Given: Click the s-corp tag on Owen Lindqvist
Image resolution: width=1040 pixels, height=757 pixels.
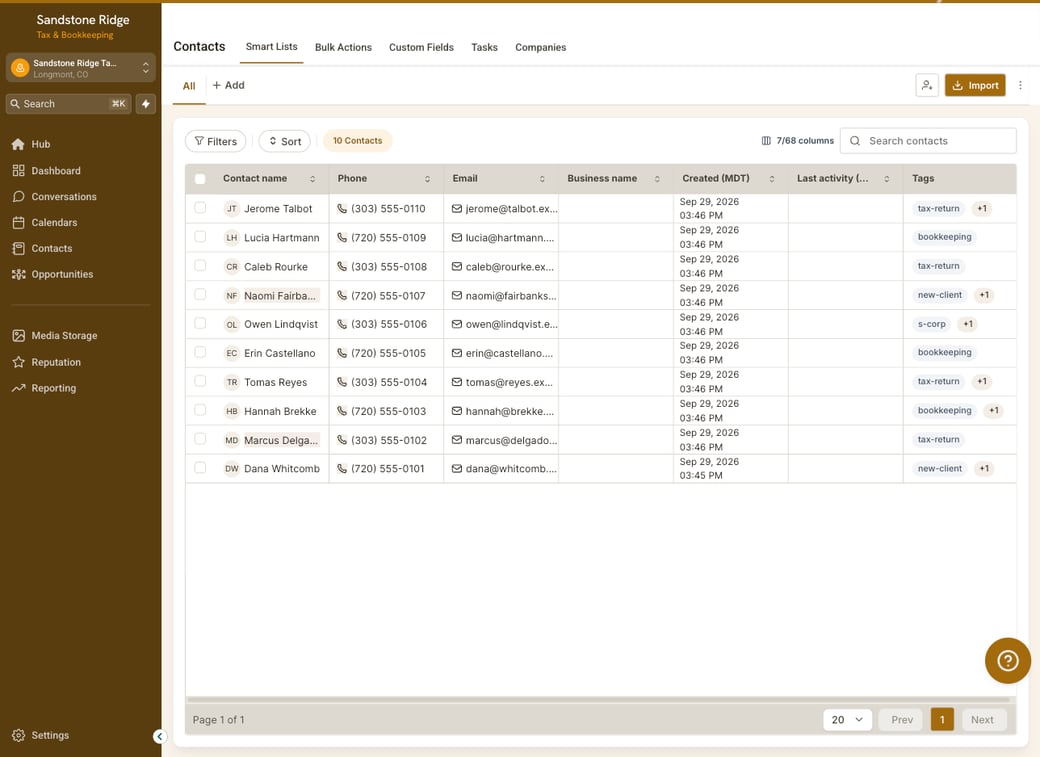Looking at the screenshot, I should tap(931, 324).
